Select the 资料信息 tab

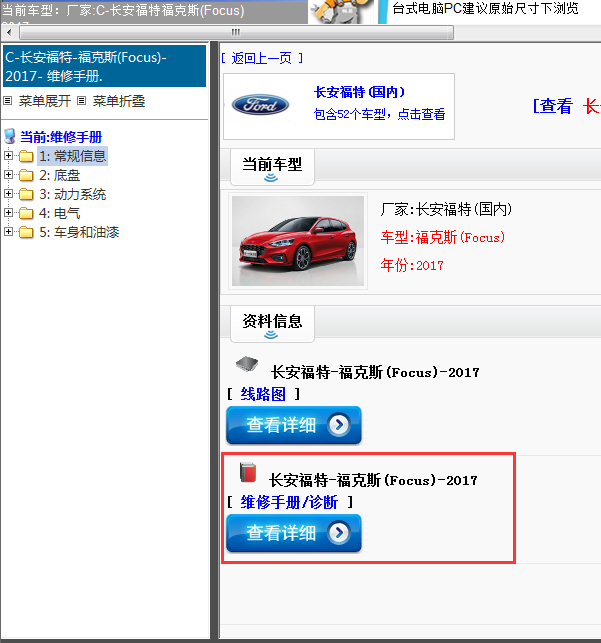(x=272, y=324)
